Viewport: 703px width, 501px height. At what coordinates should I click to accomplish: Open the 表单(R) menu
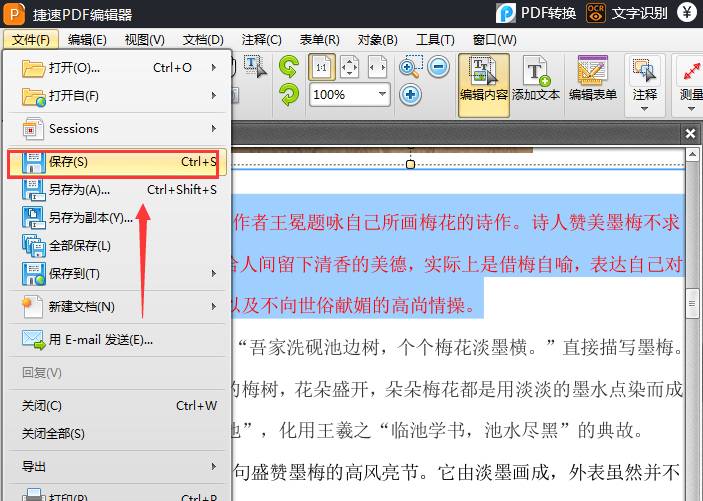point(319,39)
